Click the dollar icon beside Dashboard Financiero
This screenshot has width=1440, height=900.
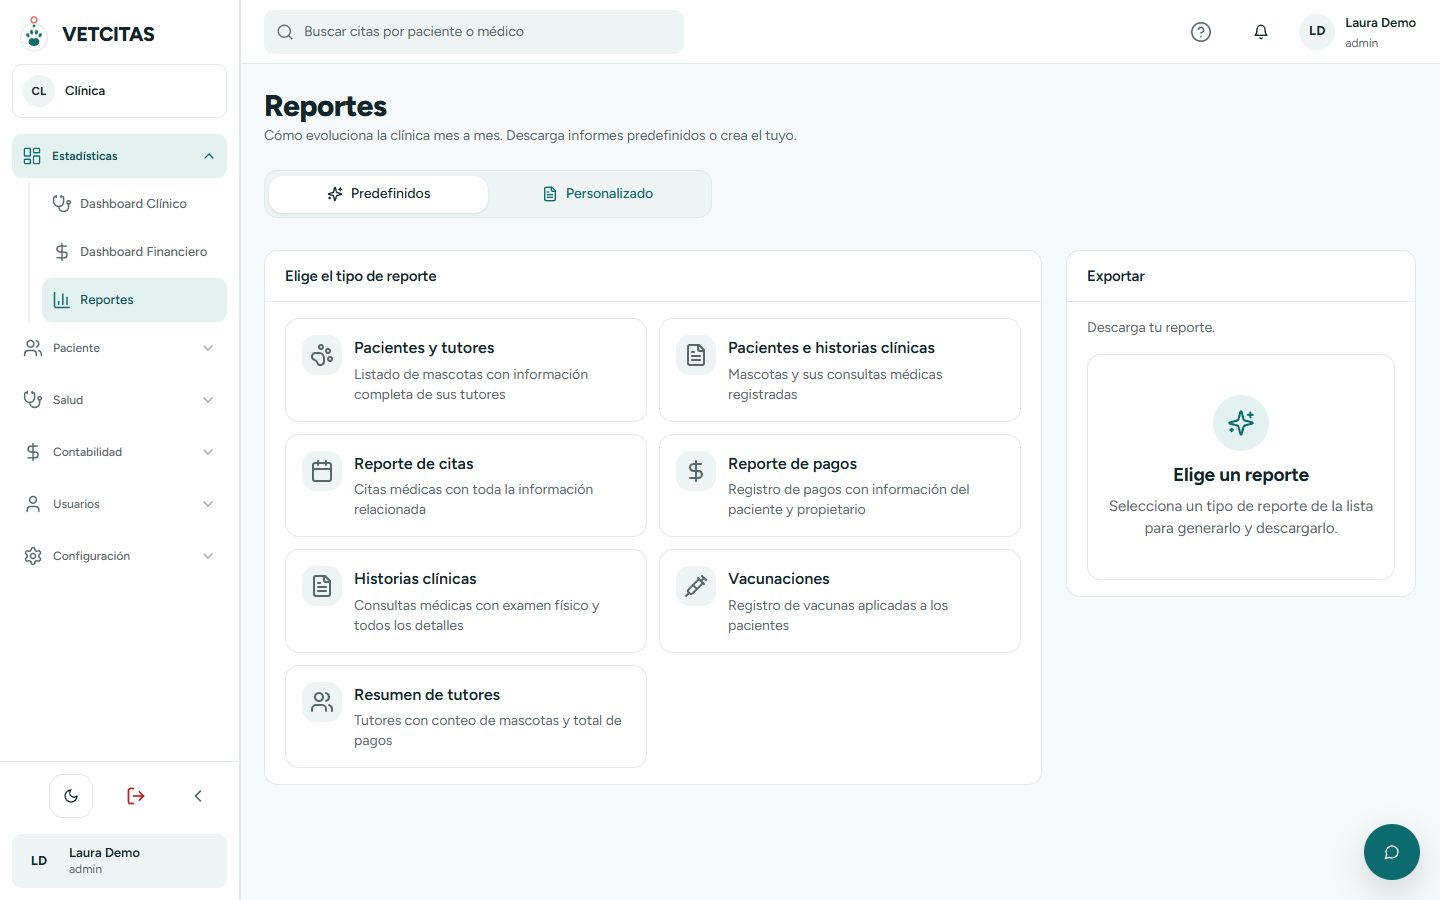[x=62, y=252]
